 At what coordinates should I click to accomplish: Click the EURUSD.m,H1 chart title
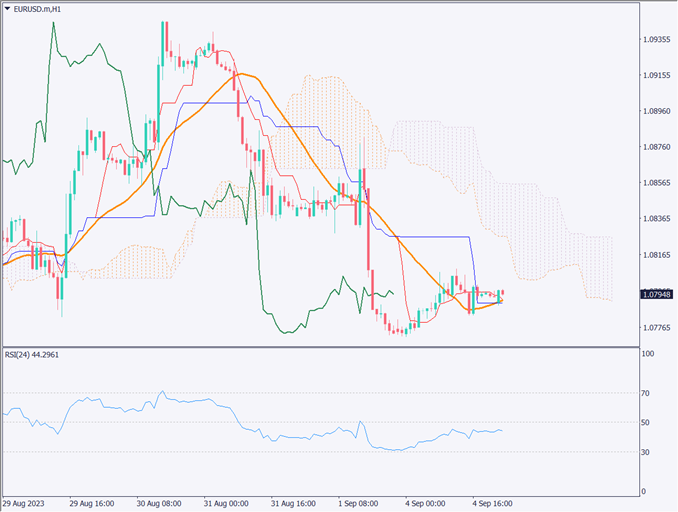point(39,9)
